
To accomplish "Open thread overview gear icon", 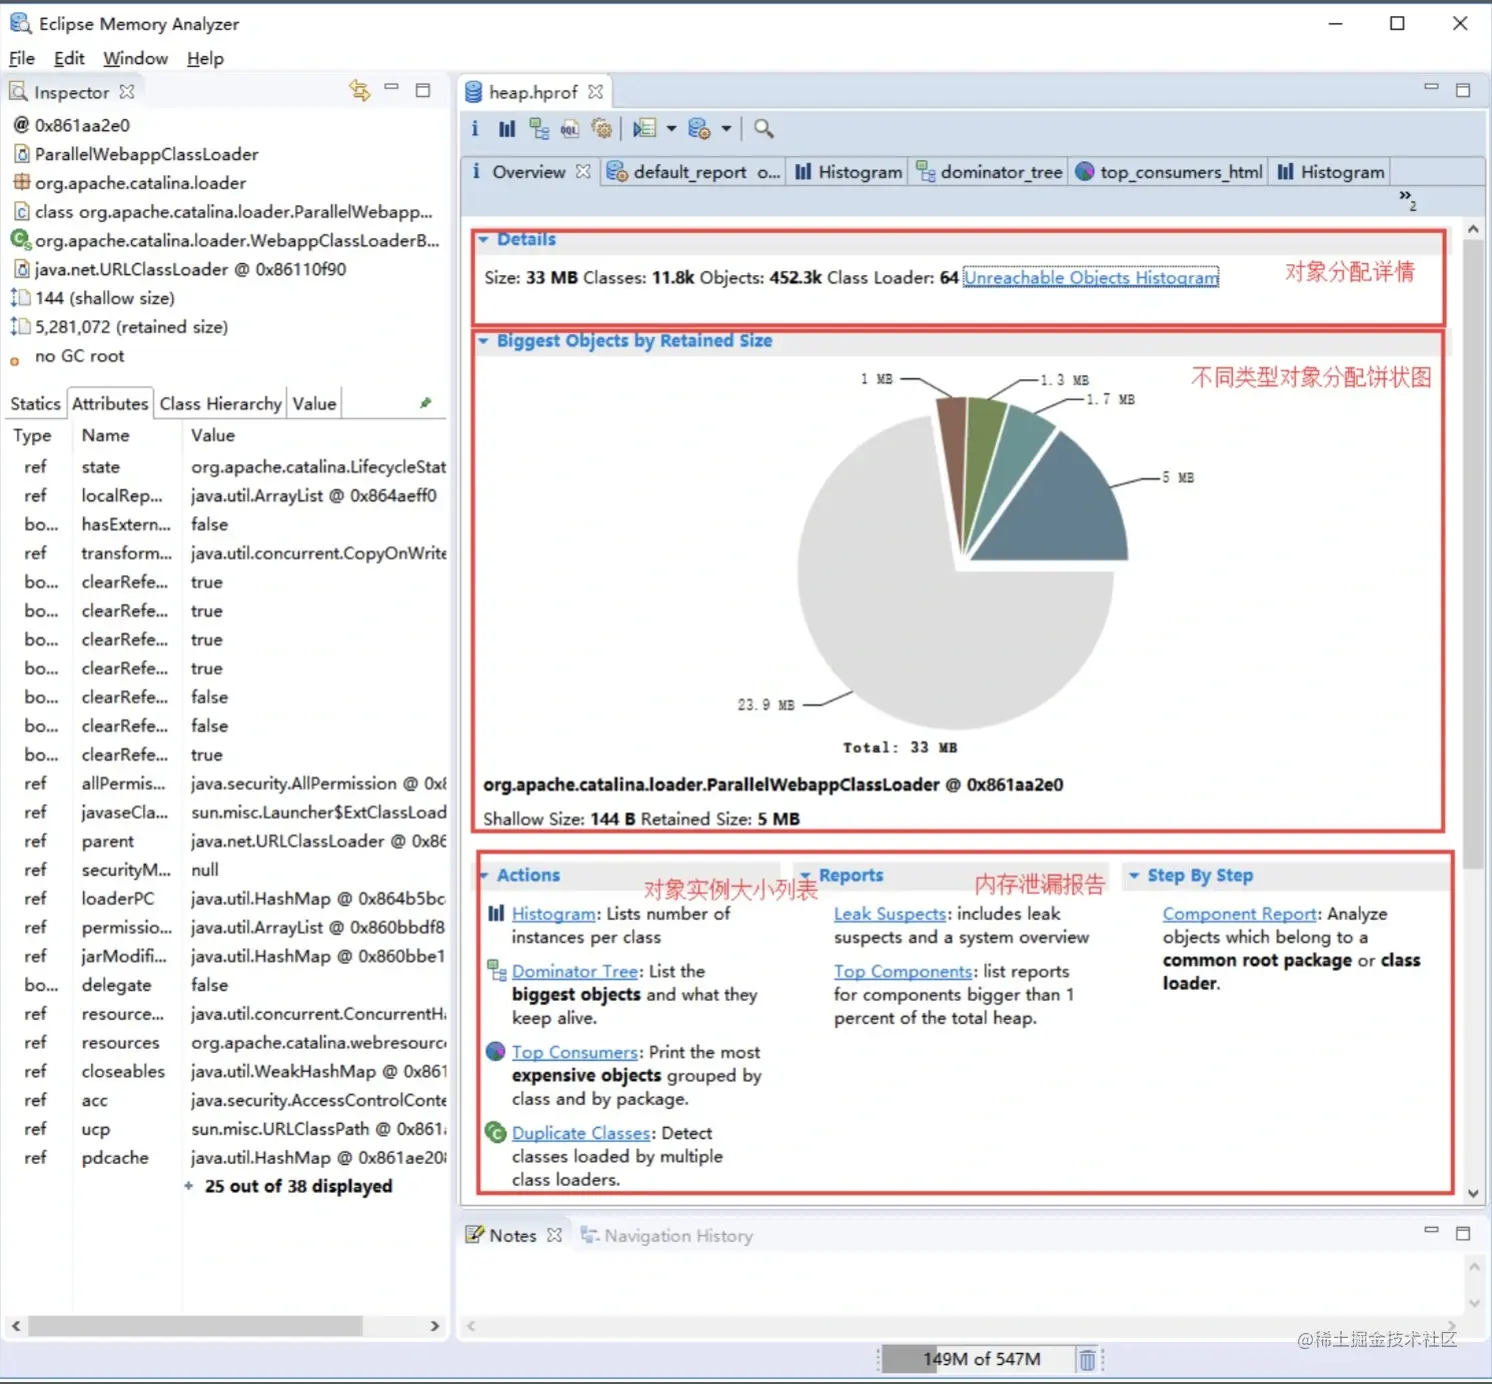I will point(602,128).
